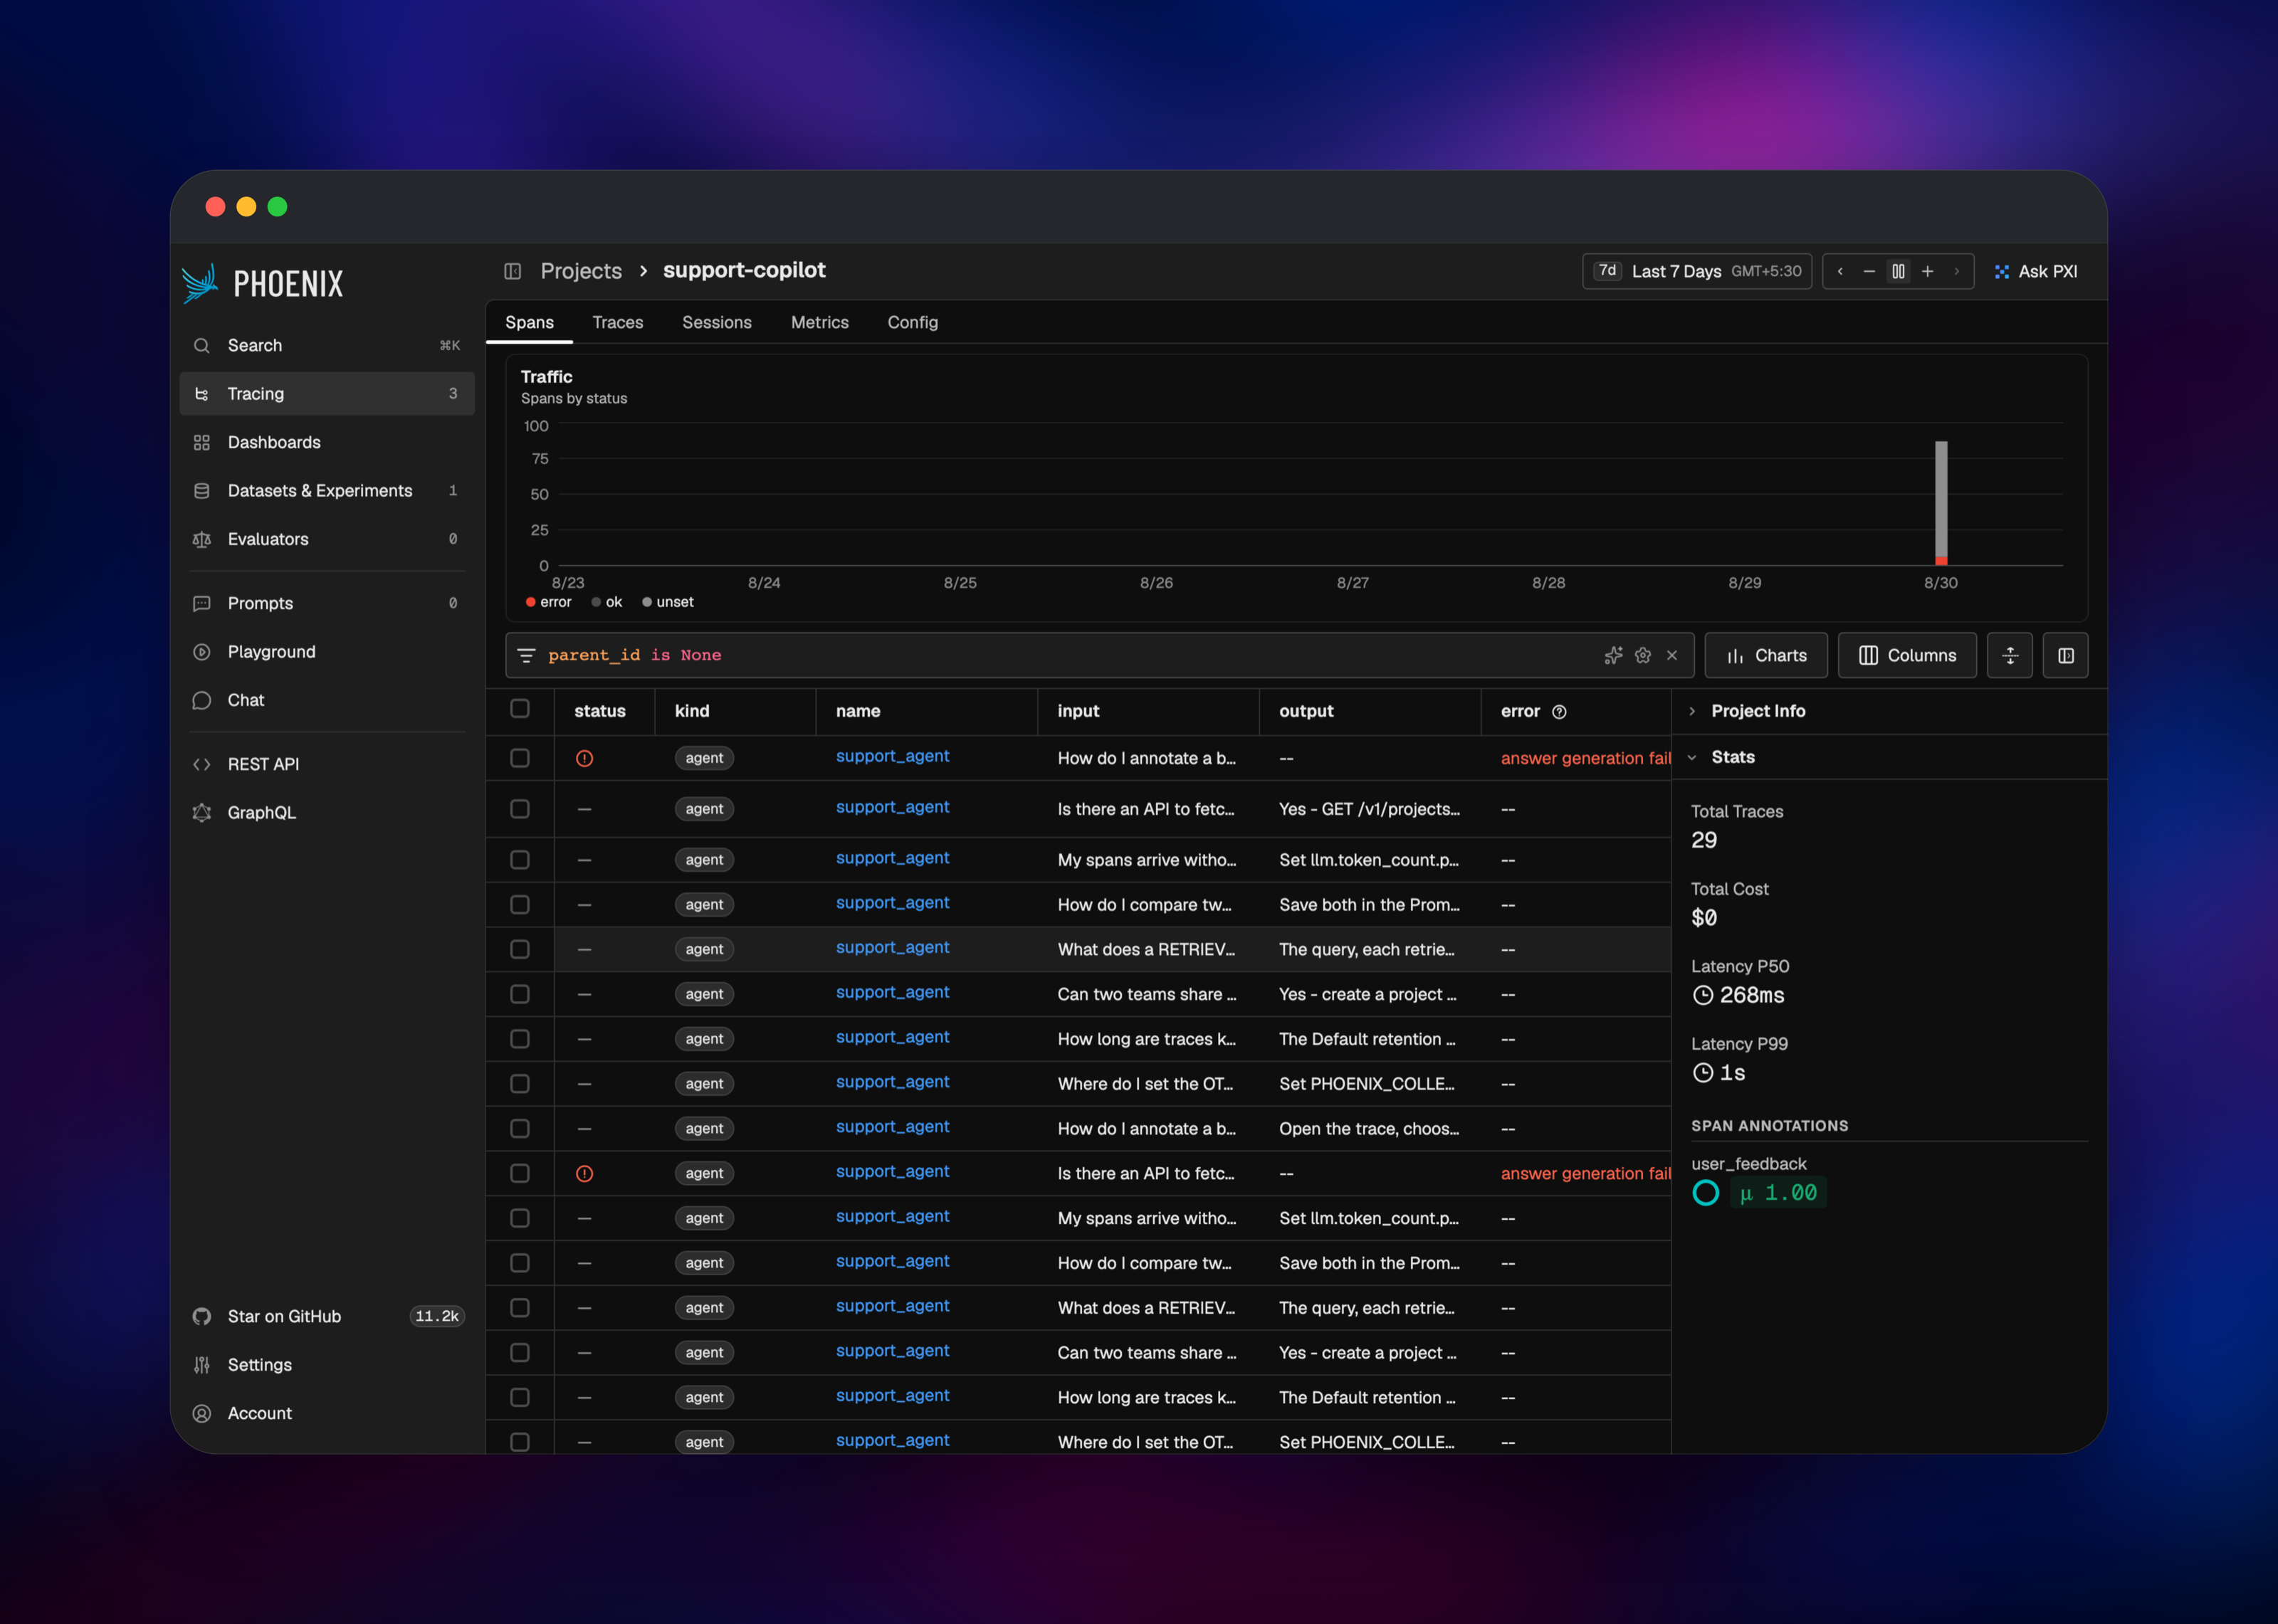Click the 'kind' column header
Image resolution: width=2278 pixels, height=1624 pixels.
(x=692, y=711)
